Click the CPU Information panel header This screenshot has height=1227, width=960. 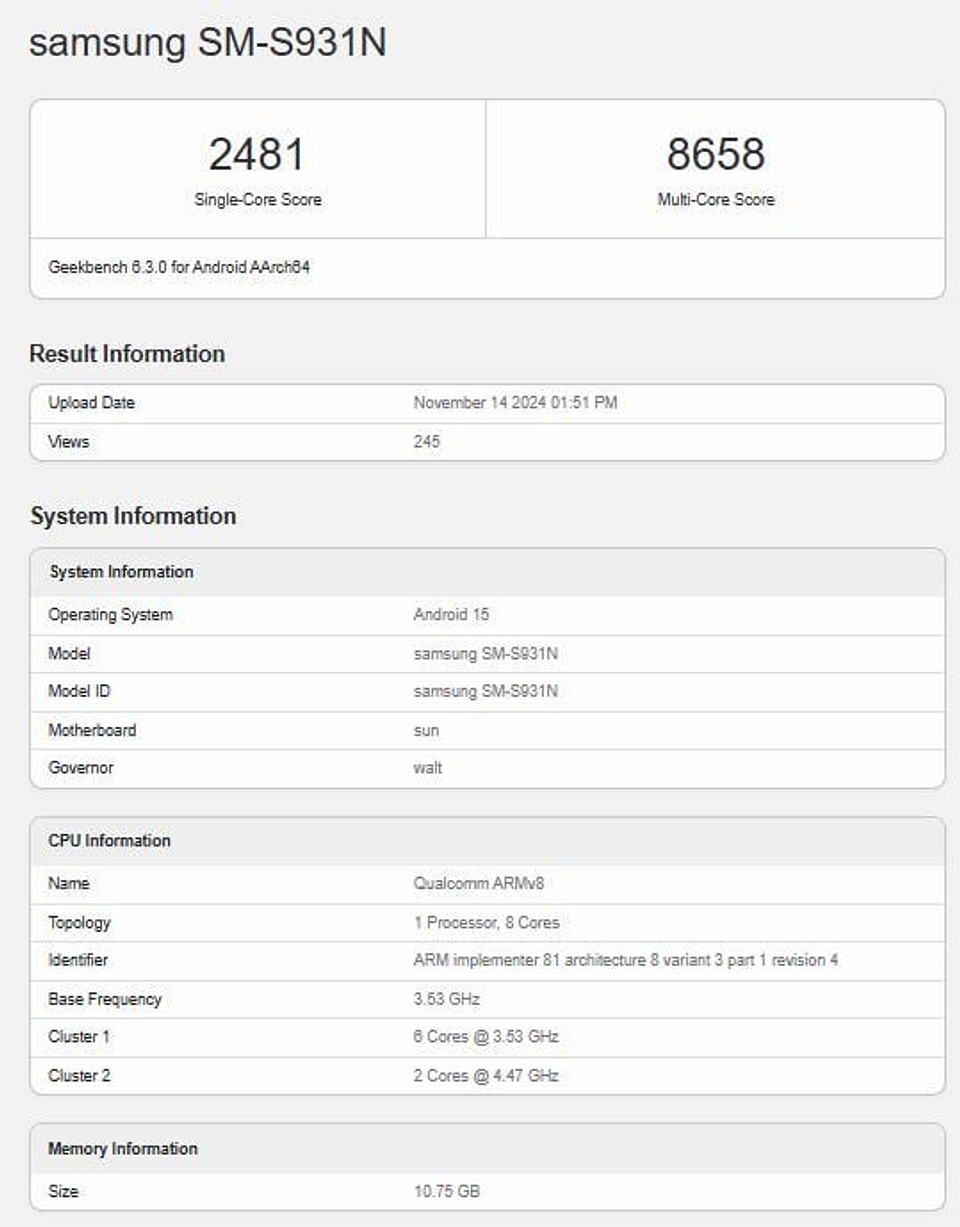pos(107,841)
